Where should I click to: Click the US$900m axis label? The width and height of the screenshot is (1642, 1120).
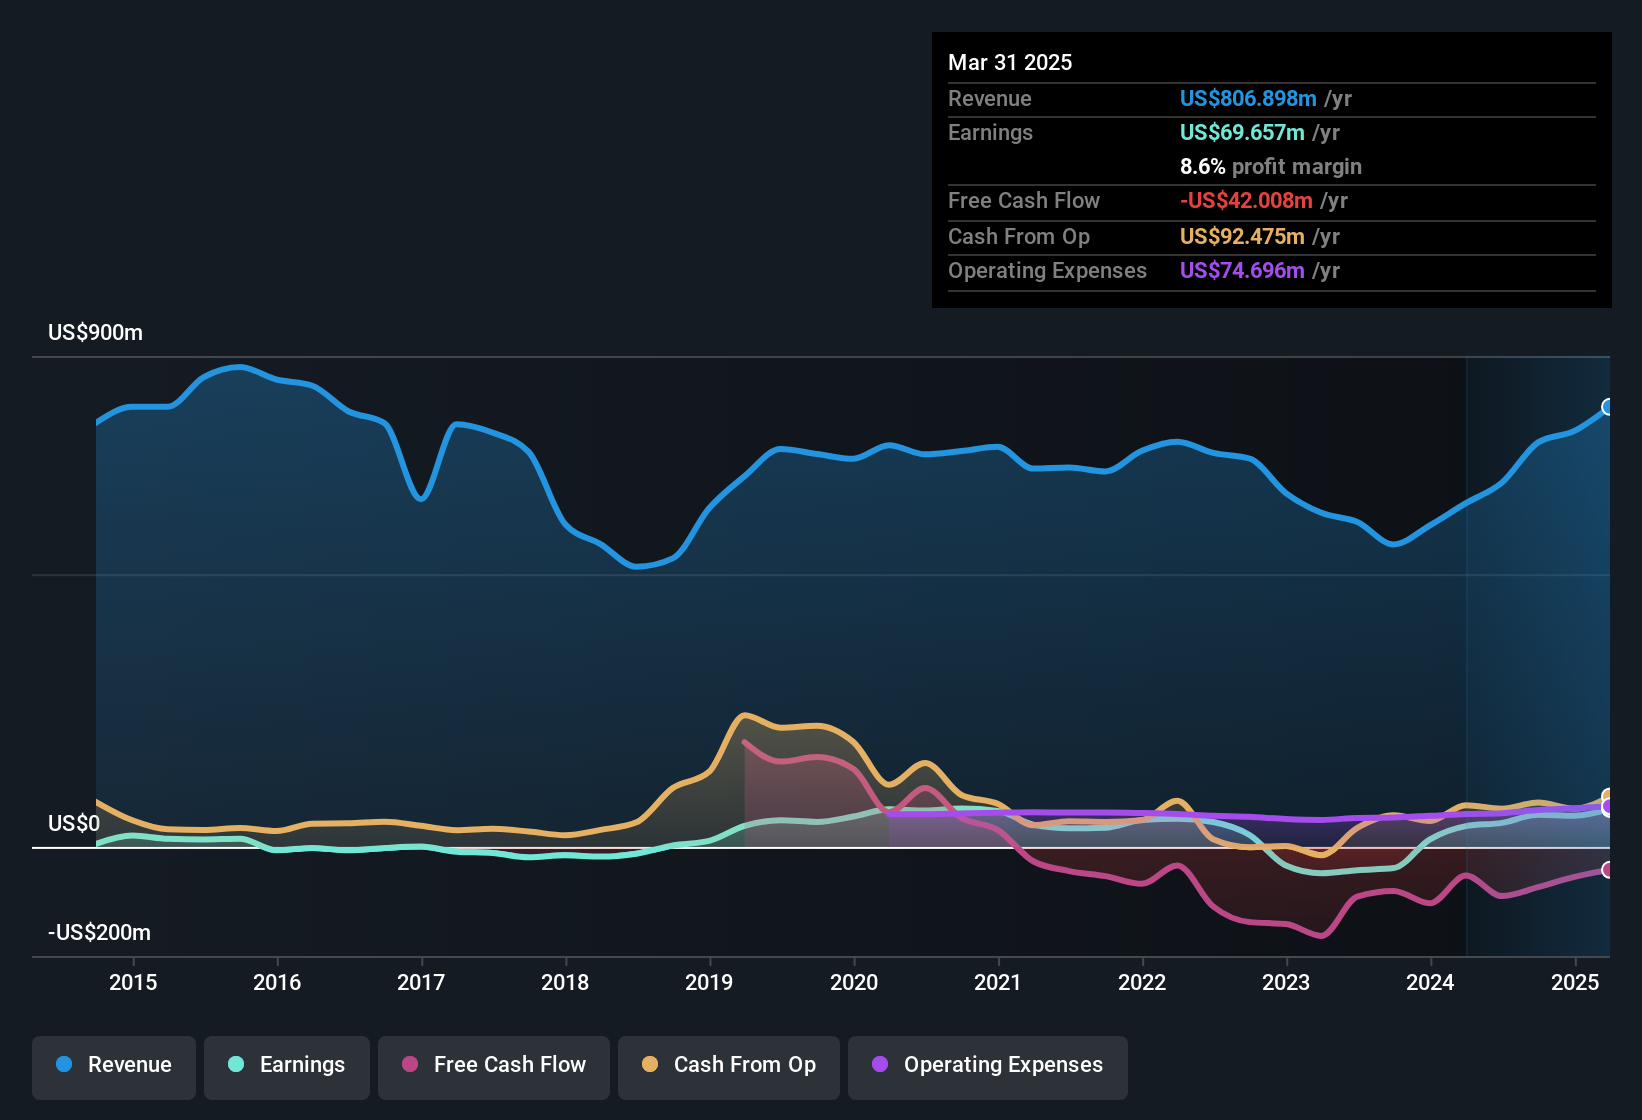click(x=95, y=332)
